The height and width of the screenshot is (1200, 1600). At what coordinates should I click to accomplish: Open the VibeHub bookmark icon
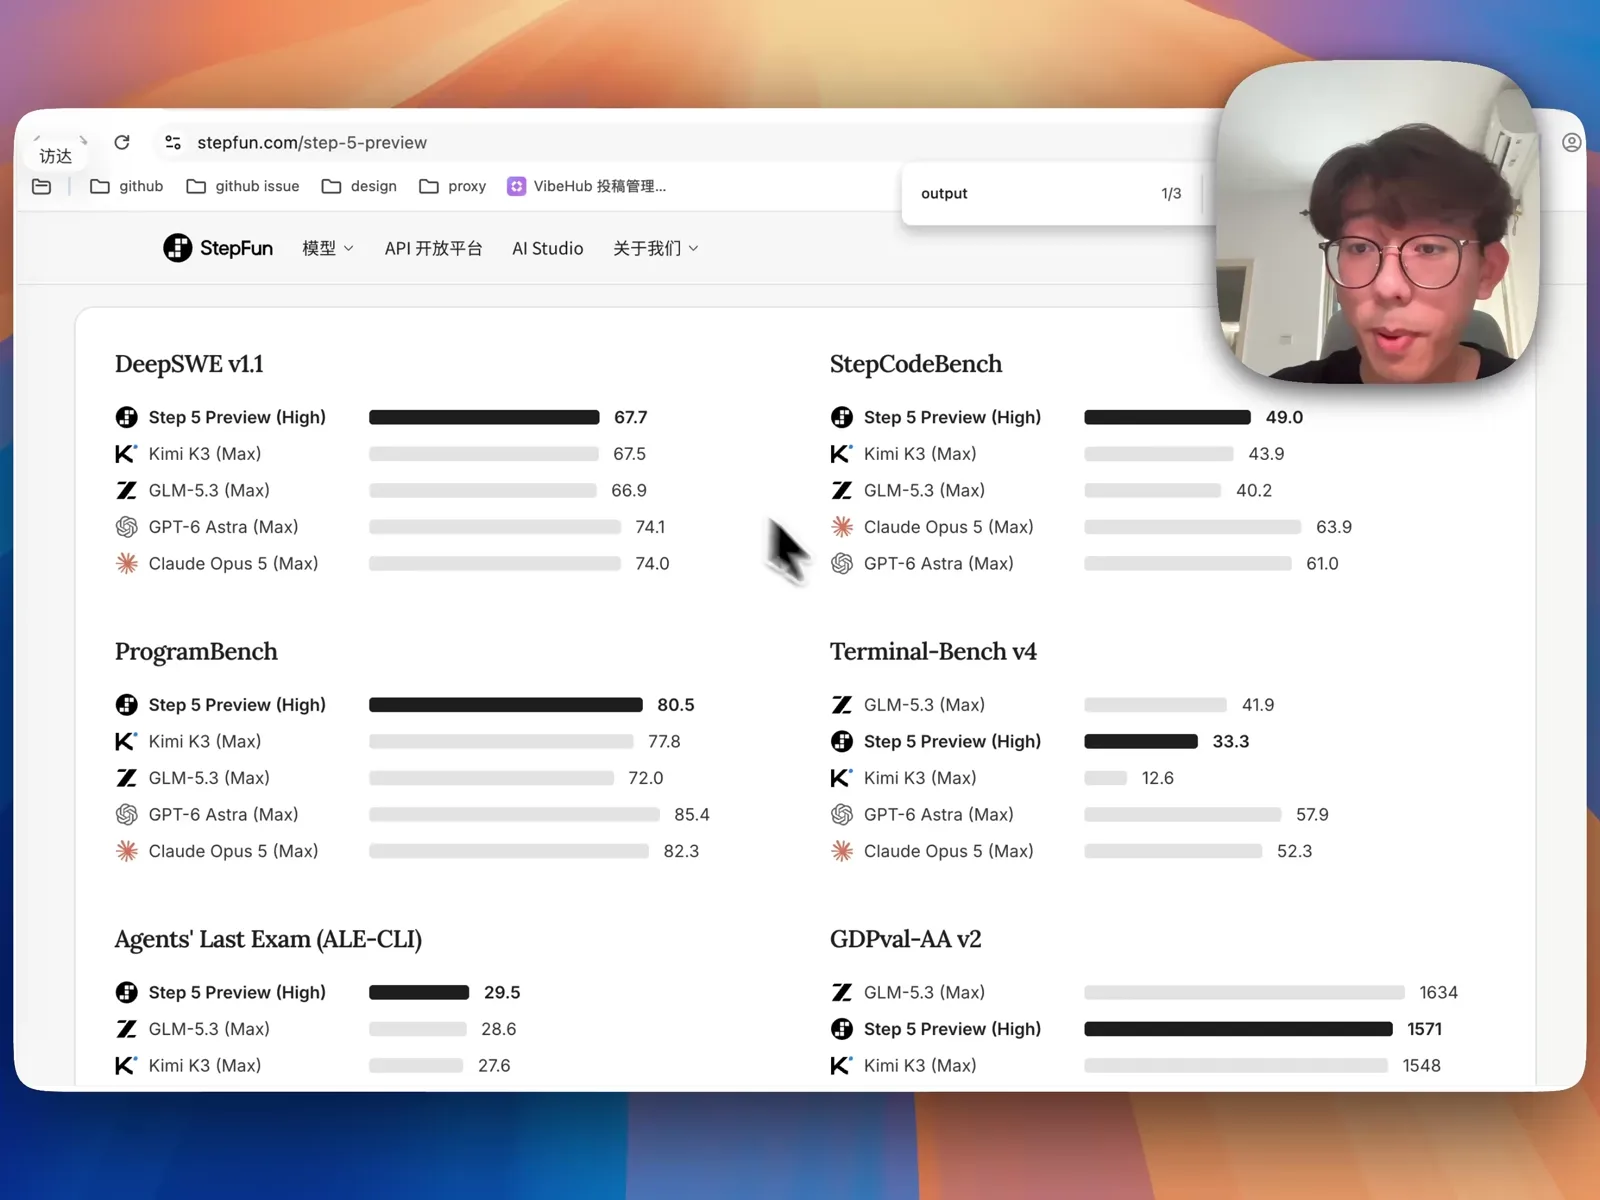(x=516, y=186)
